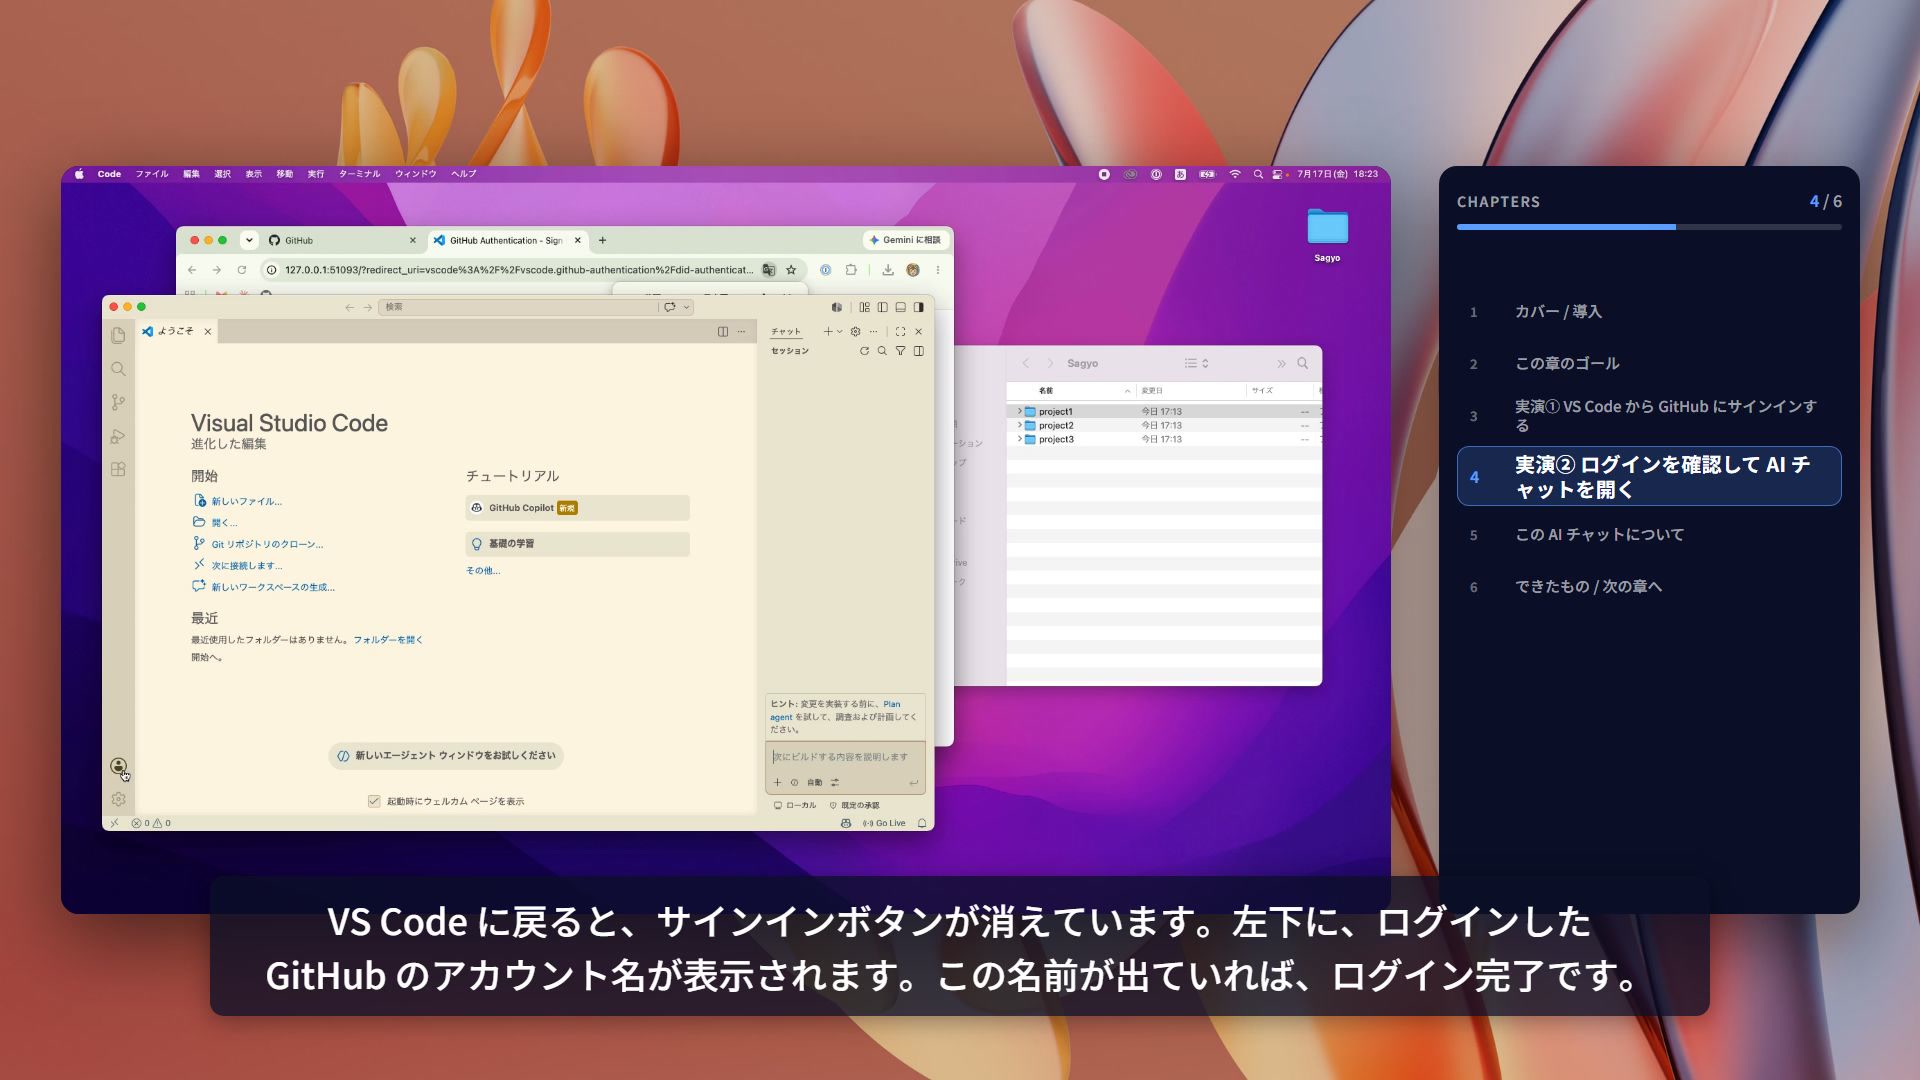Click the chat input field in VS Code

tap(845, 757)
